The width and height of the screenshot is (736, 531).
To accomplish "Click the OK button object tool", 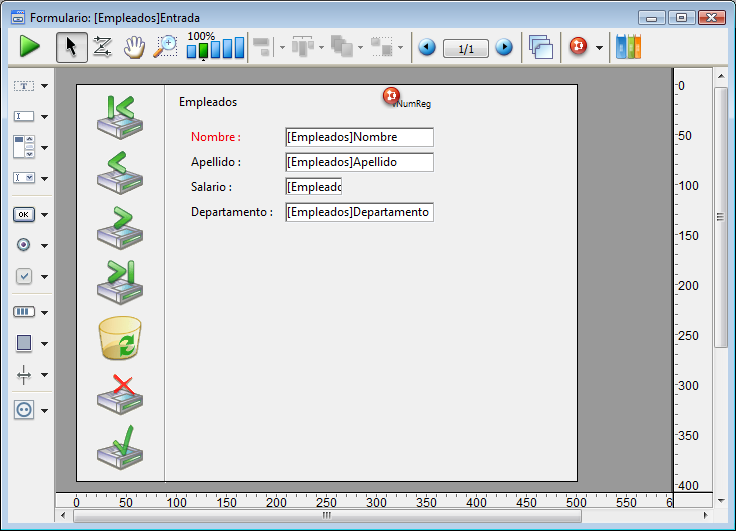I will [24, 214].
